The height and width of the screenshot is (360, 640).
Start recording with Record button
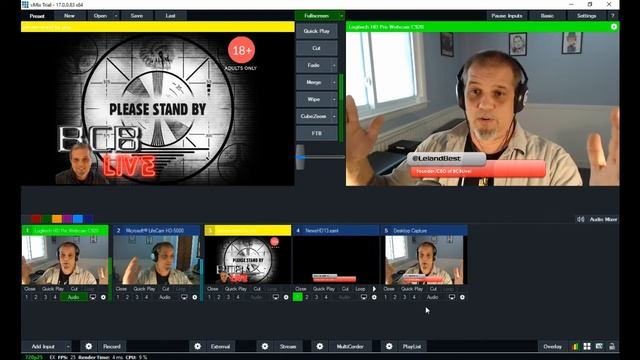coord(112,347)
